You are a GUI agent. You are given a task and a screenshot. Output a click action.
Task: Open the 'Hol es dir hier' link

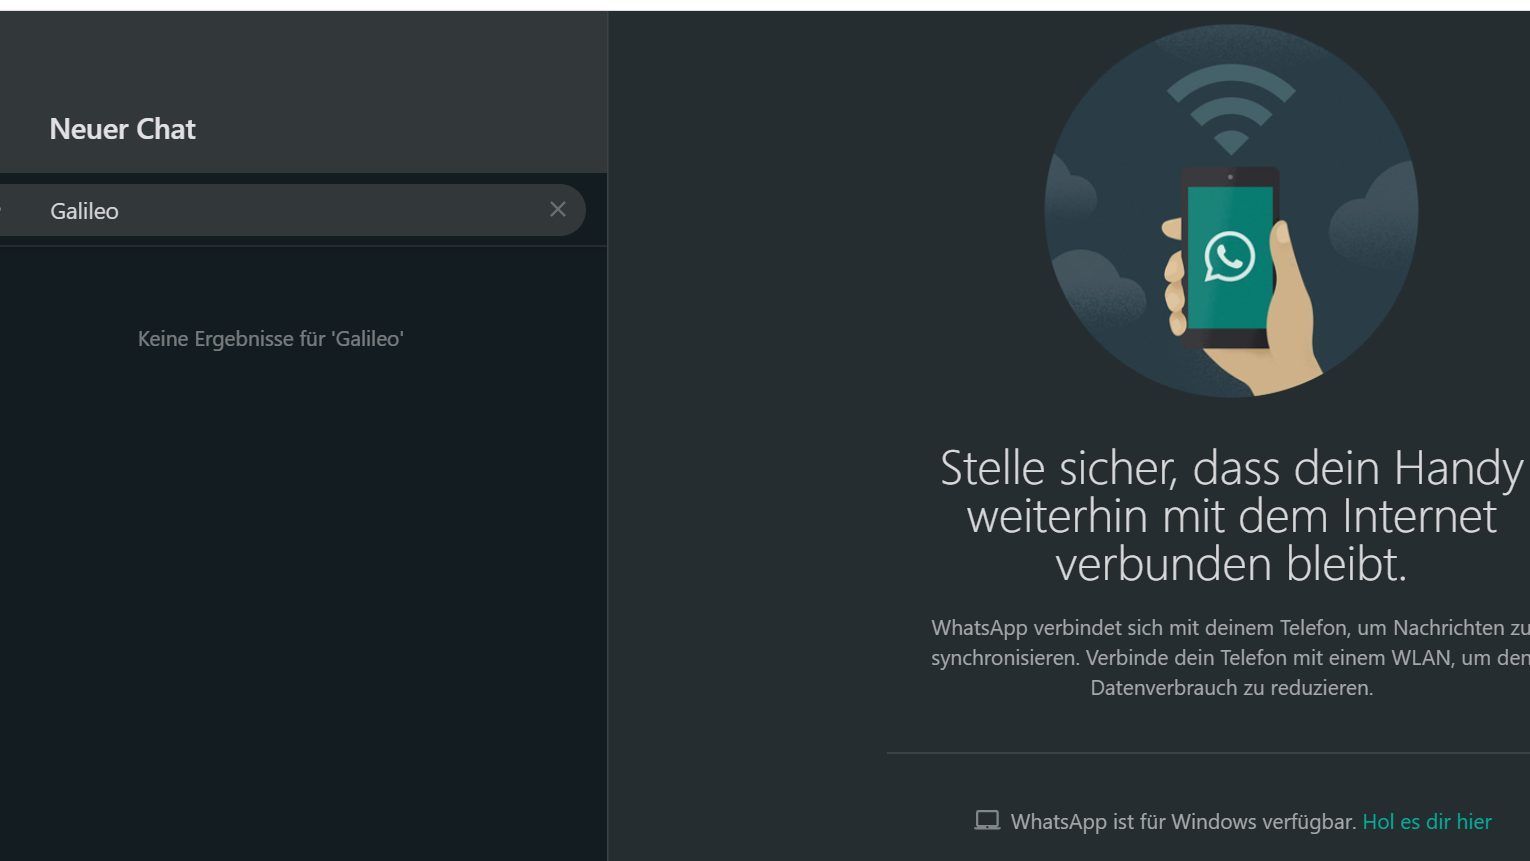[1427, 822]
